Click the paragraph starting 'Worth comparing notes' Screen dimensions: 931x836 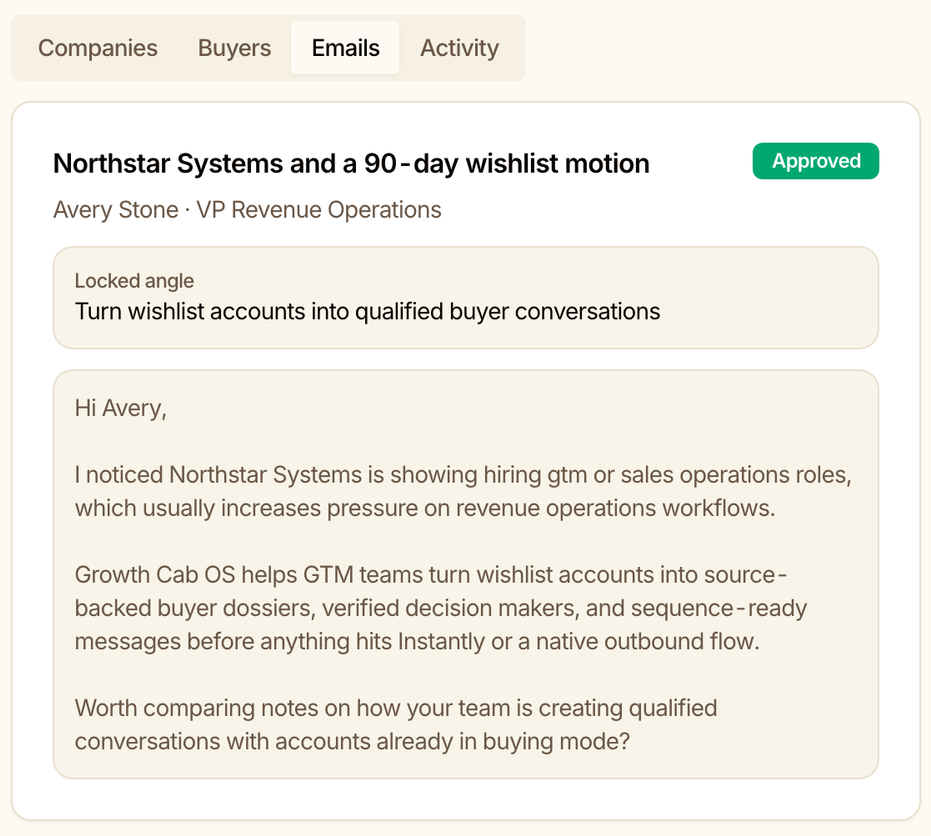[x=396, y=724]
